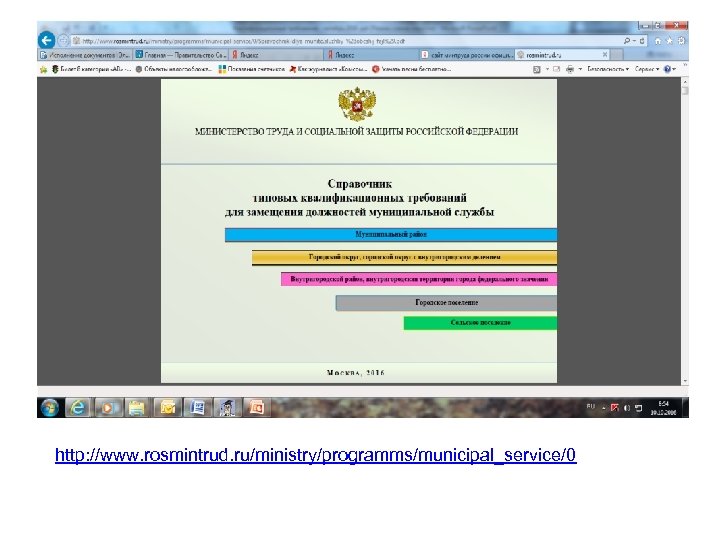The height and width of the screenshot is (540, 720).
Task: Open the Word taskbar icon
Action: [197, 408]
